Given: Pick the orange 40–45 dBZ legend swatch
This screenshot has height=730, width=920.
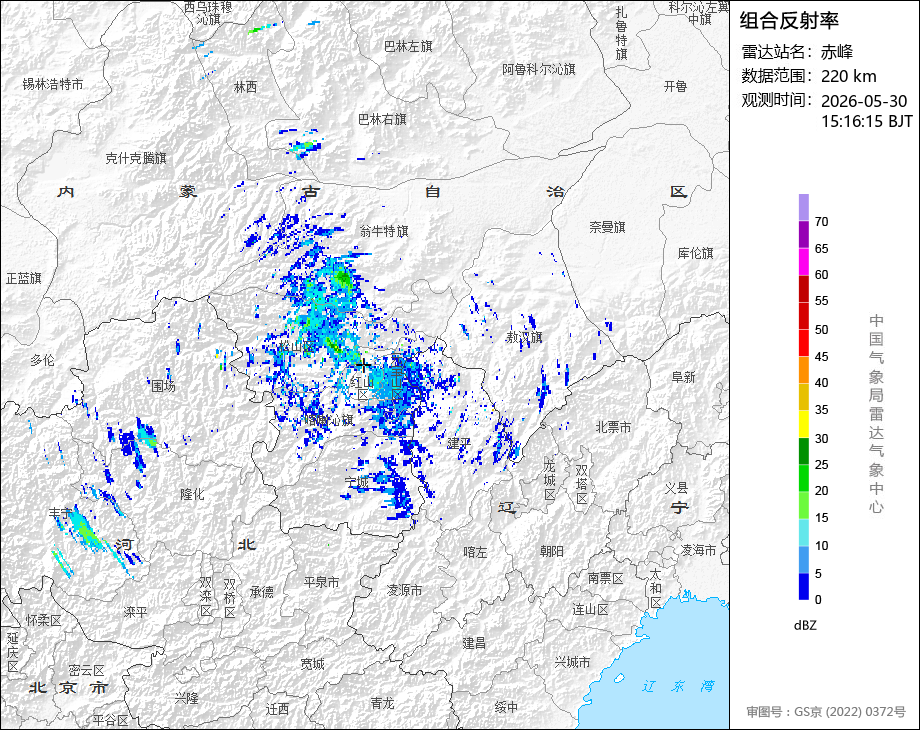Looking at the screenshot, I should [x=804, y=370].
